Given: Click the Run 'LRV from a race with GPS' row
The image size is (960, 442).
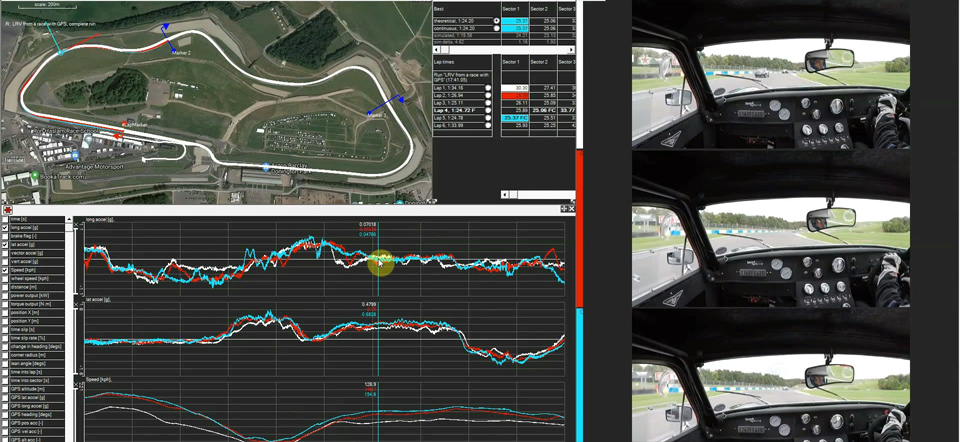Looking at the screenshot, I should pyautogui.click(x=462, y=77).
